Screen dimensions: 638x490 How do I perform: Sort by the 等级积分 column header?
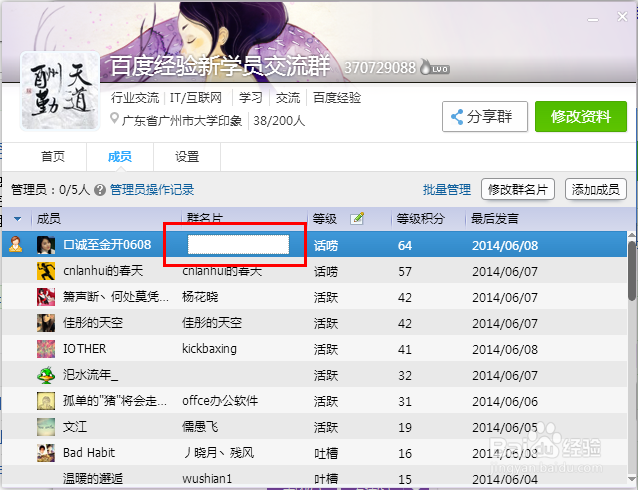point(420,219)
